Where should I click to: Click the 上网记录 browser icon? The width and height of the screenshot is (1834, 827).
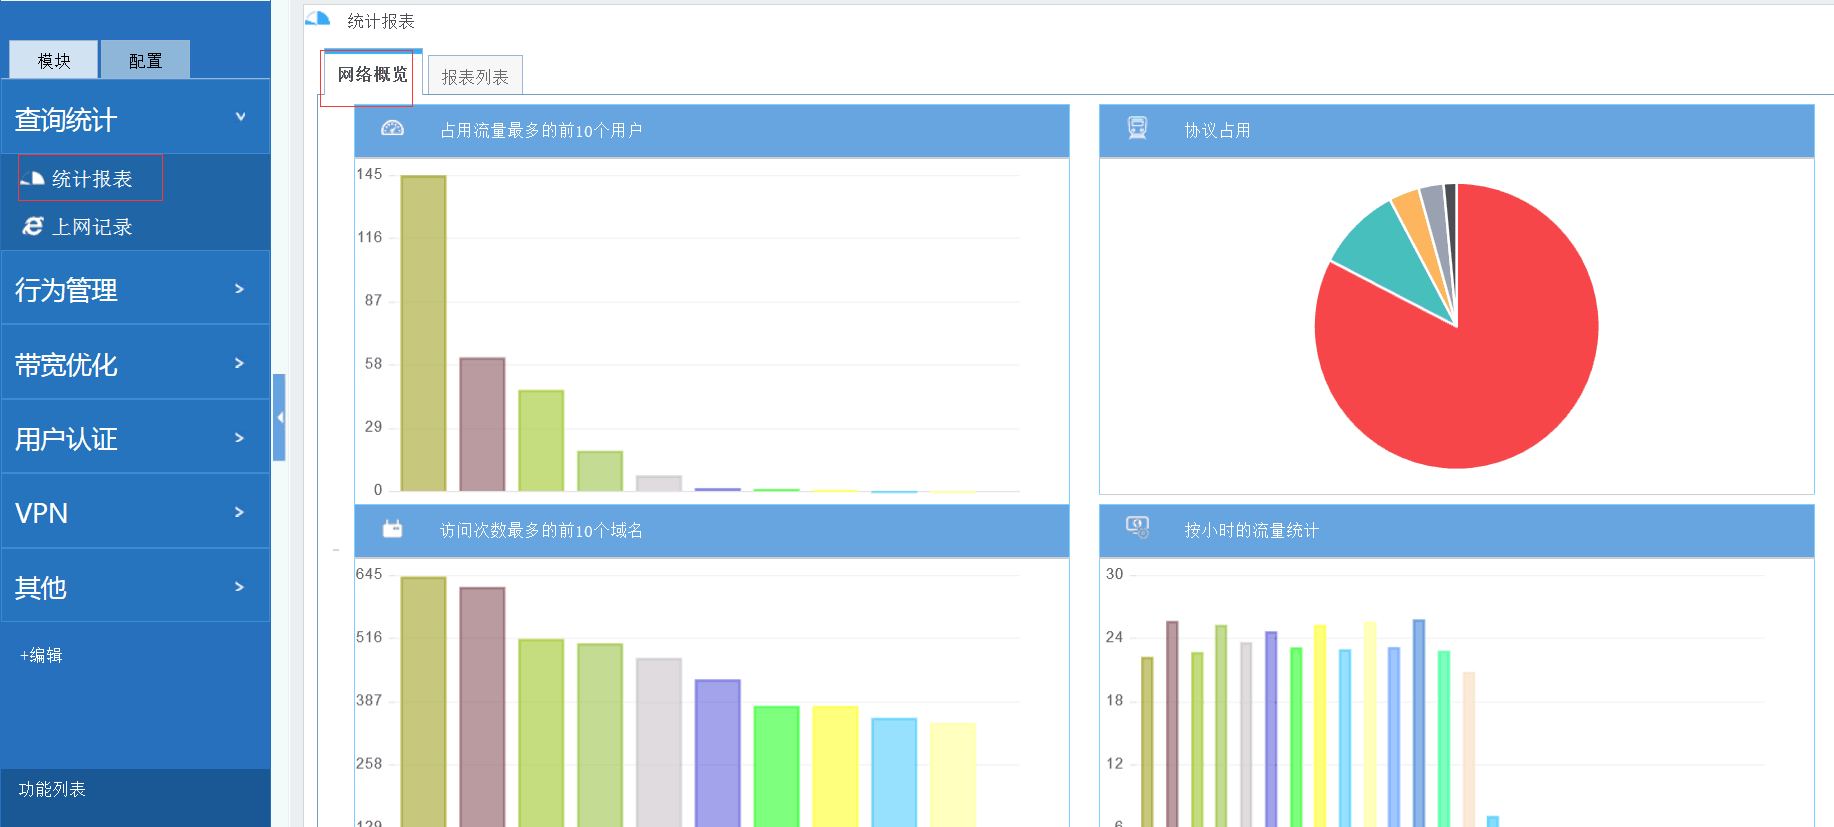pos(33,227)
